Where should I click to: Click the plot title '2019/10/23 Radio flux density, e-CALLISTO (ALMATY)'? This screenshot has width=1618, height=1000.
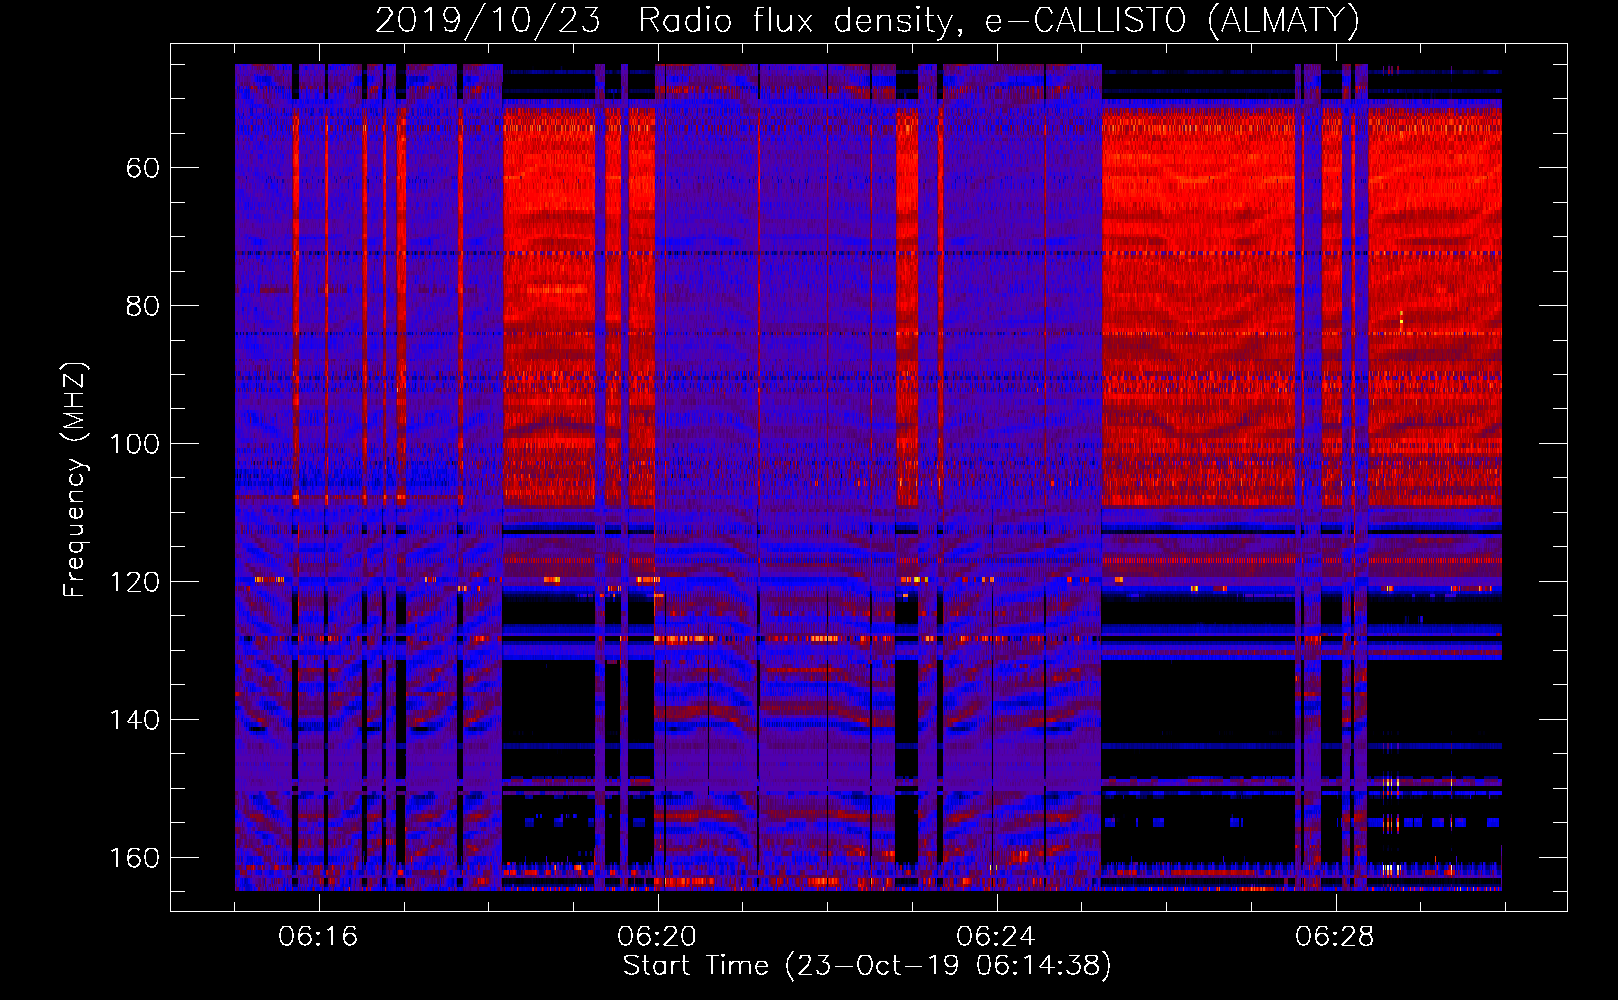point(867,21)
